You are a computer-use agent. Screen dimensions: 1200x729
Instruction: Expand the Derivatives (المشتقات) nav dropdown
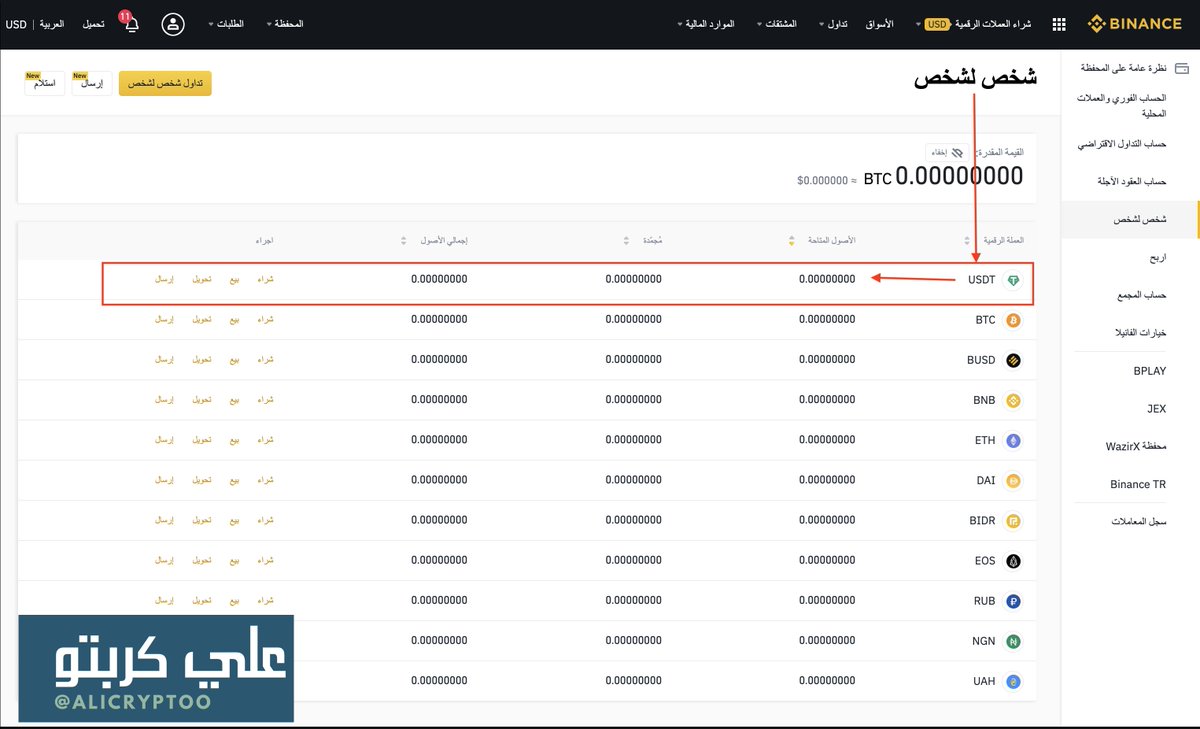(776, 24)
